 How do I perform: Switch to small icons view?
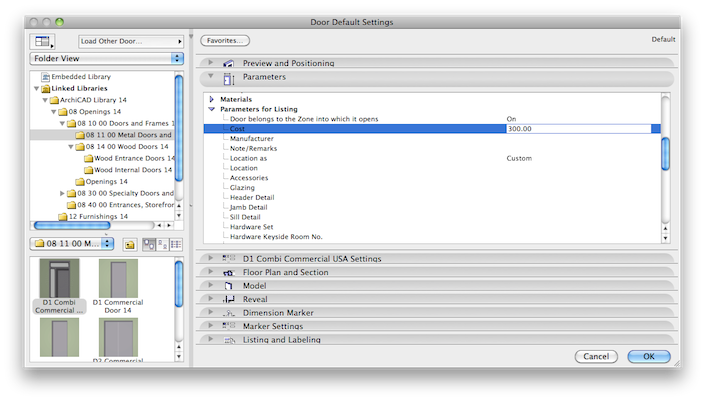pyautogui.click(x=162, y=245)
